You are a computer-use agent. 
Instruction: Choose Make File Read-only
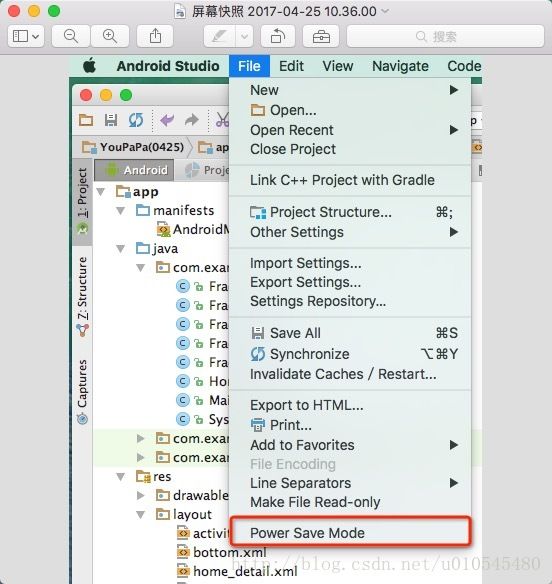pyautogui.click(x=350, y=502)
